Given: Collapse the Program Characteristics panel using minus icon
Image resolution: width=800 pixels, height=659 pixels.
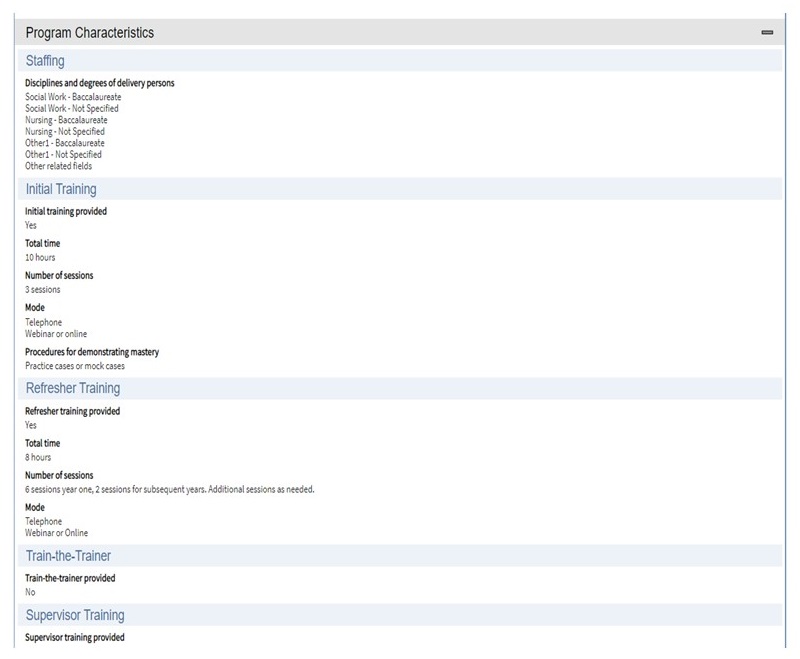Looking at the screenshot, I should tap(767, 33).
